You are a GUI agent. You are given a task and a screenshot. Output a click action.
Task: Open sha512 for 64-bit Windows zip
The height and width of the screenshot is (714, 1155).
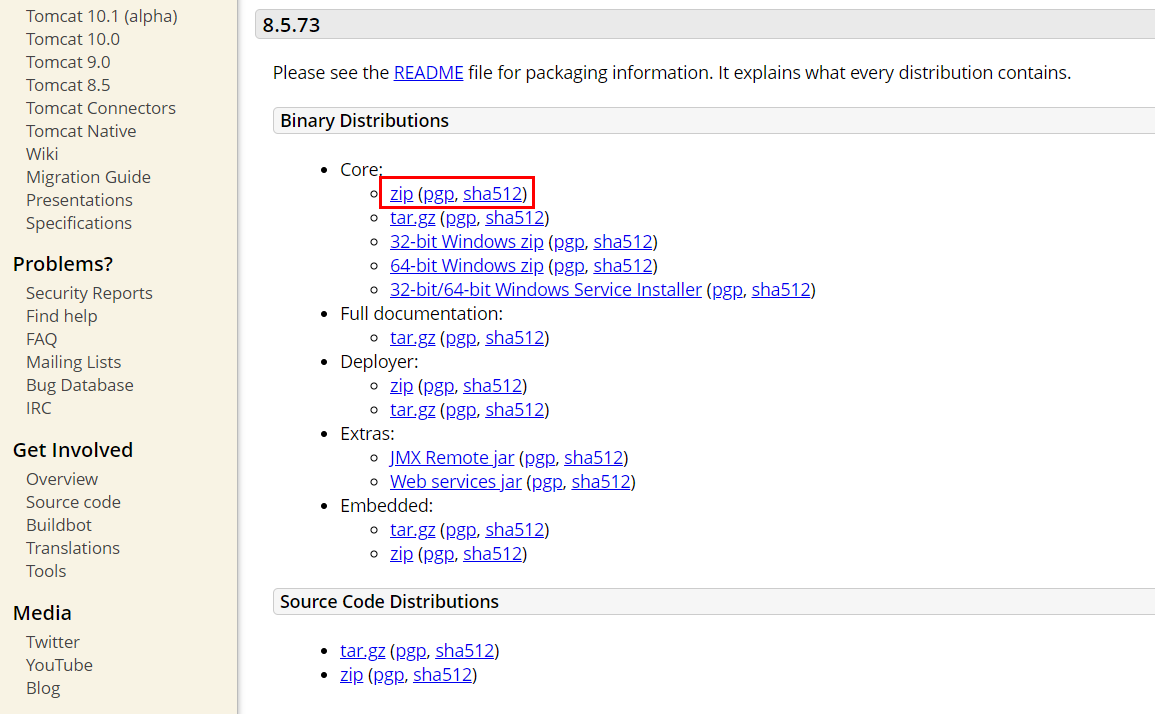point(623,265)
